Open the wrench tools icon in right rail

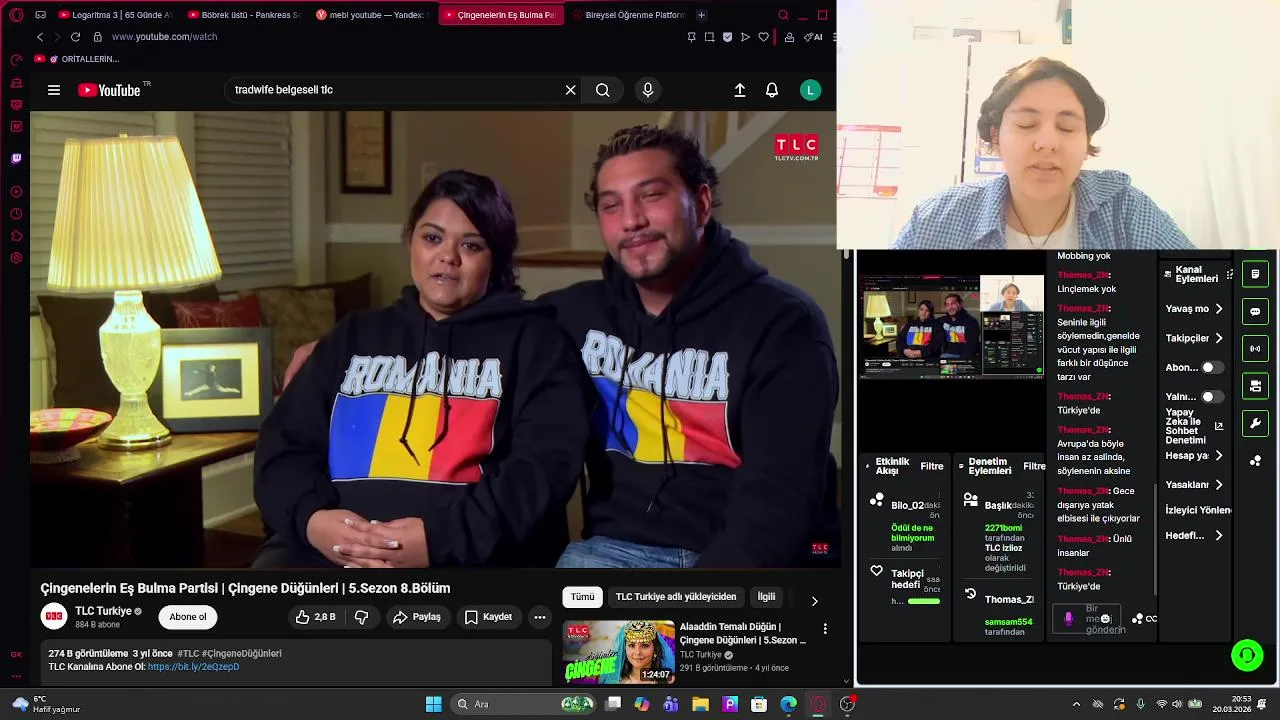point(1255,423)
